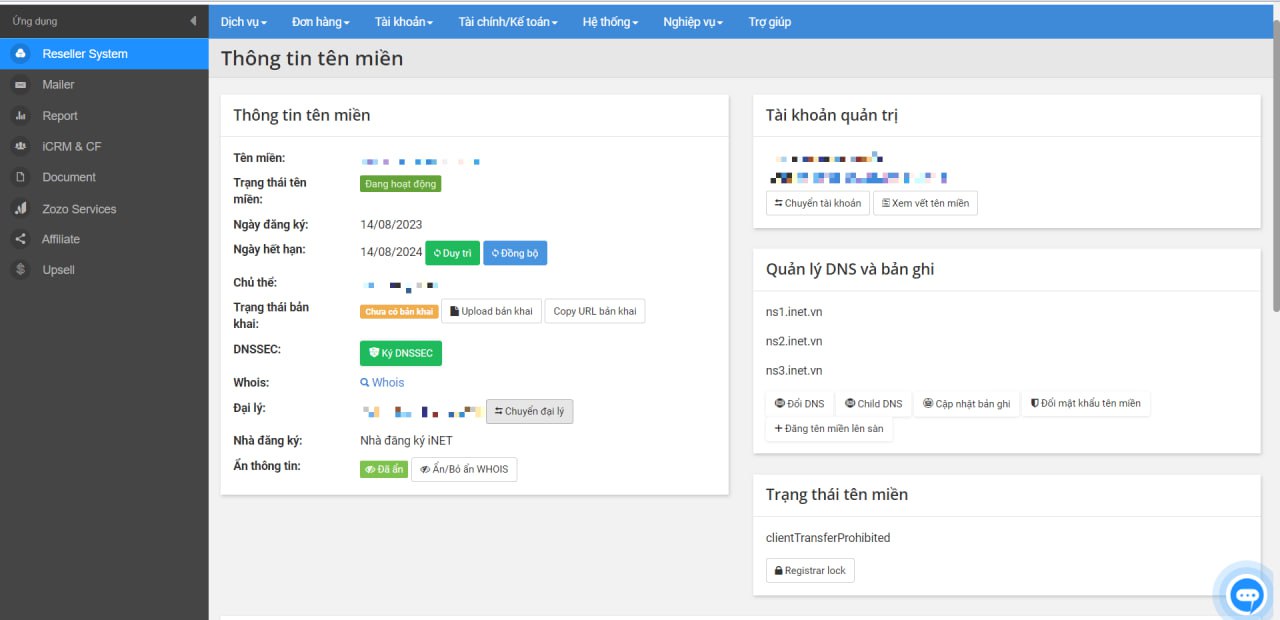Screen dimensions: 1280x620
Task: Open the Upsell dollar icon
Action: click(20, 270)
